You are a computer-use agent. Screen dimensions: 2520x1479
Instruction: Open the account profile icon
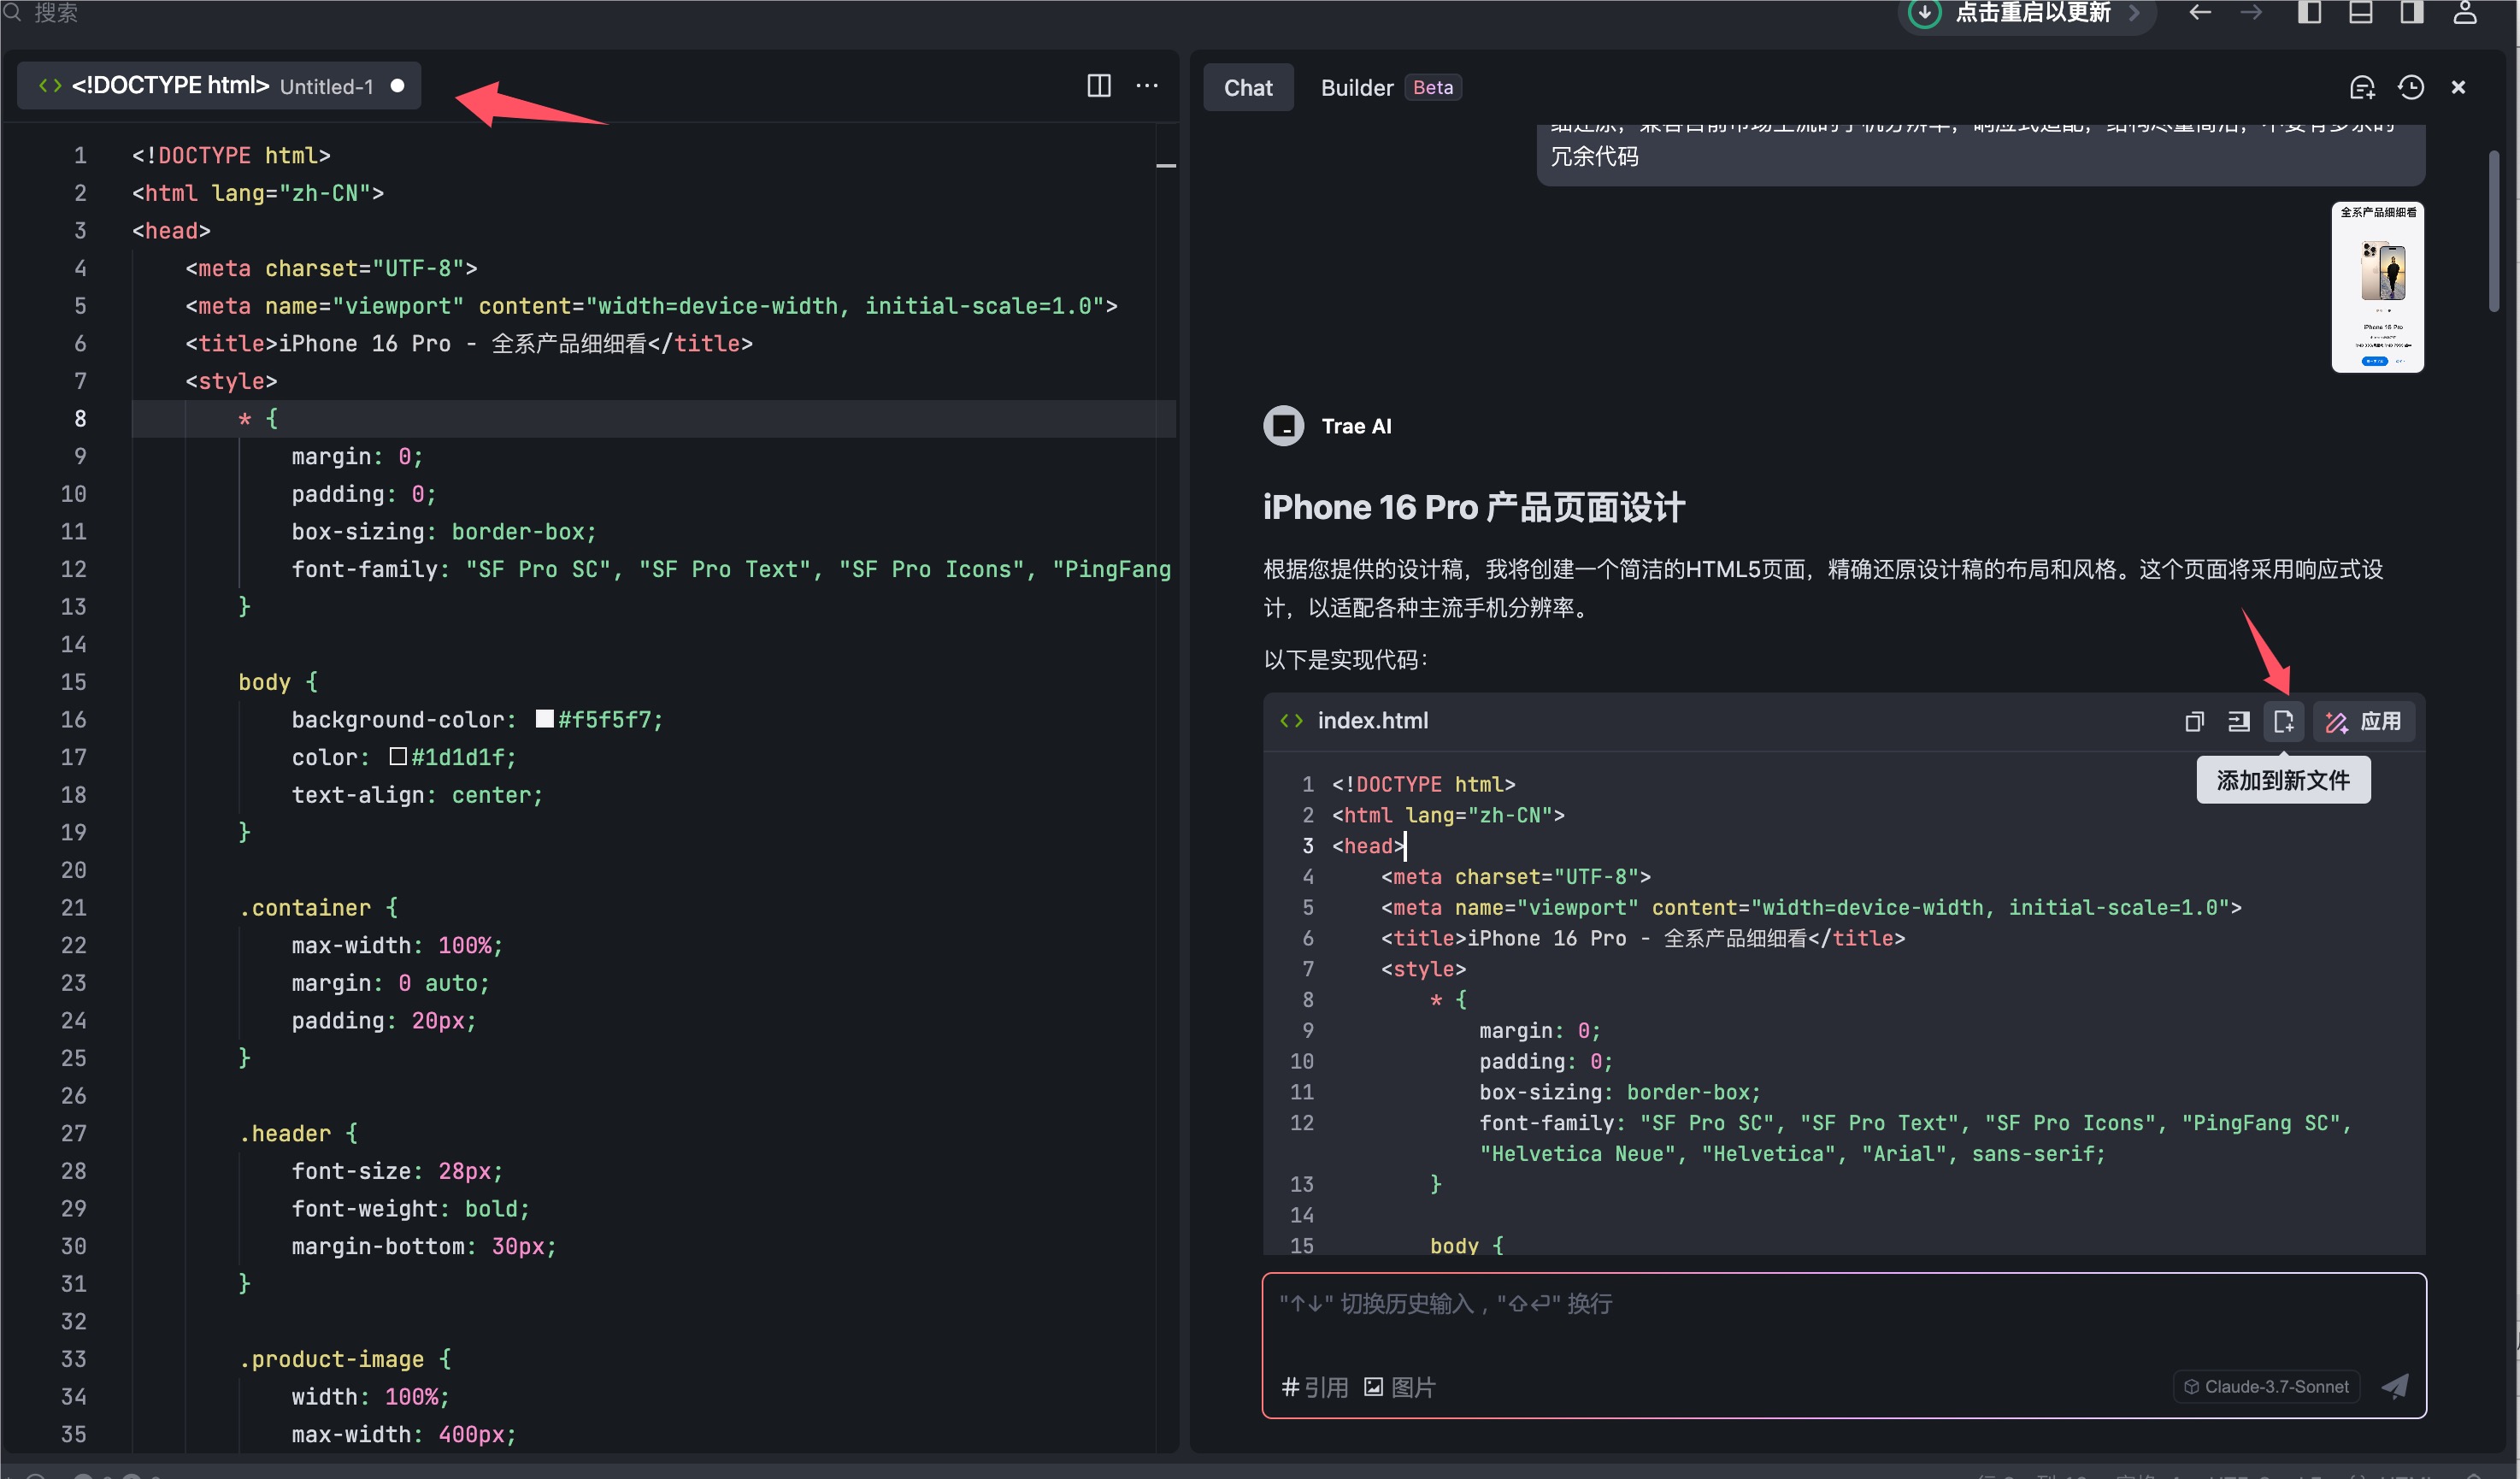(x=2465, y=13)
